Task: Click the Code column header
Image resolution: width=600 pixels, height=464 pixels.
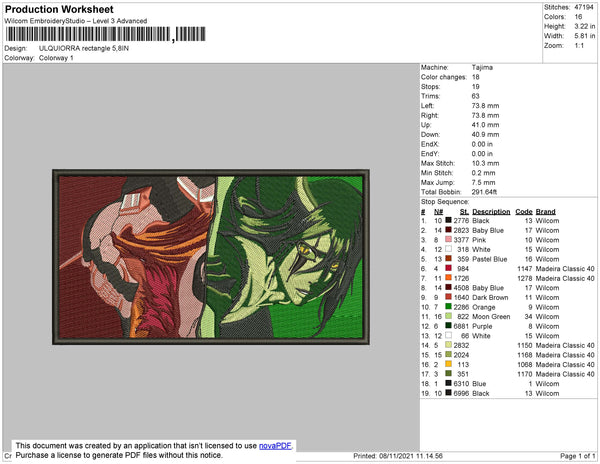Action: pyautogui.click(x=524, y=212)
